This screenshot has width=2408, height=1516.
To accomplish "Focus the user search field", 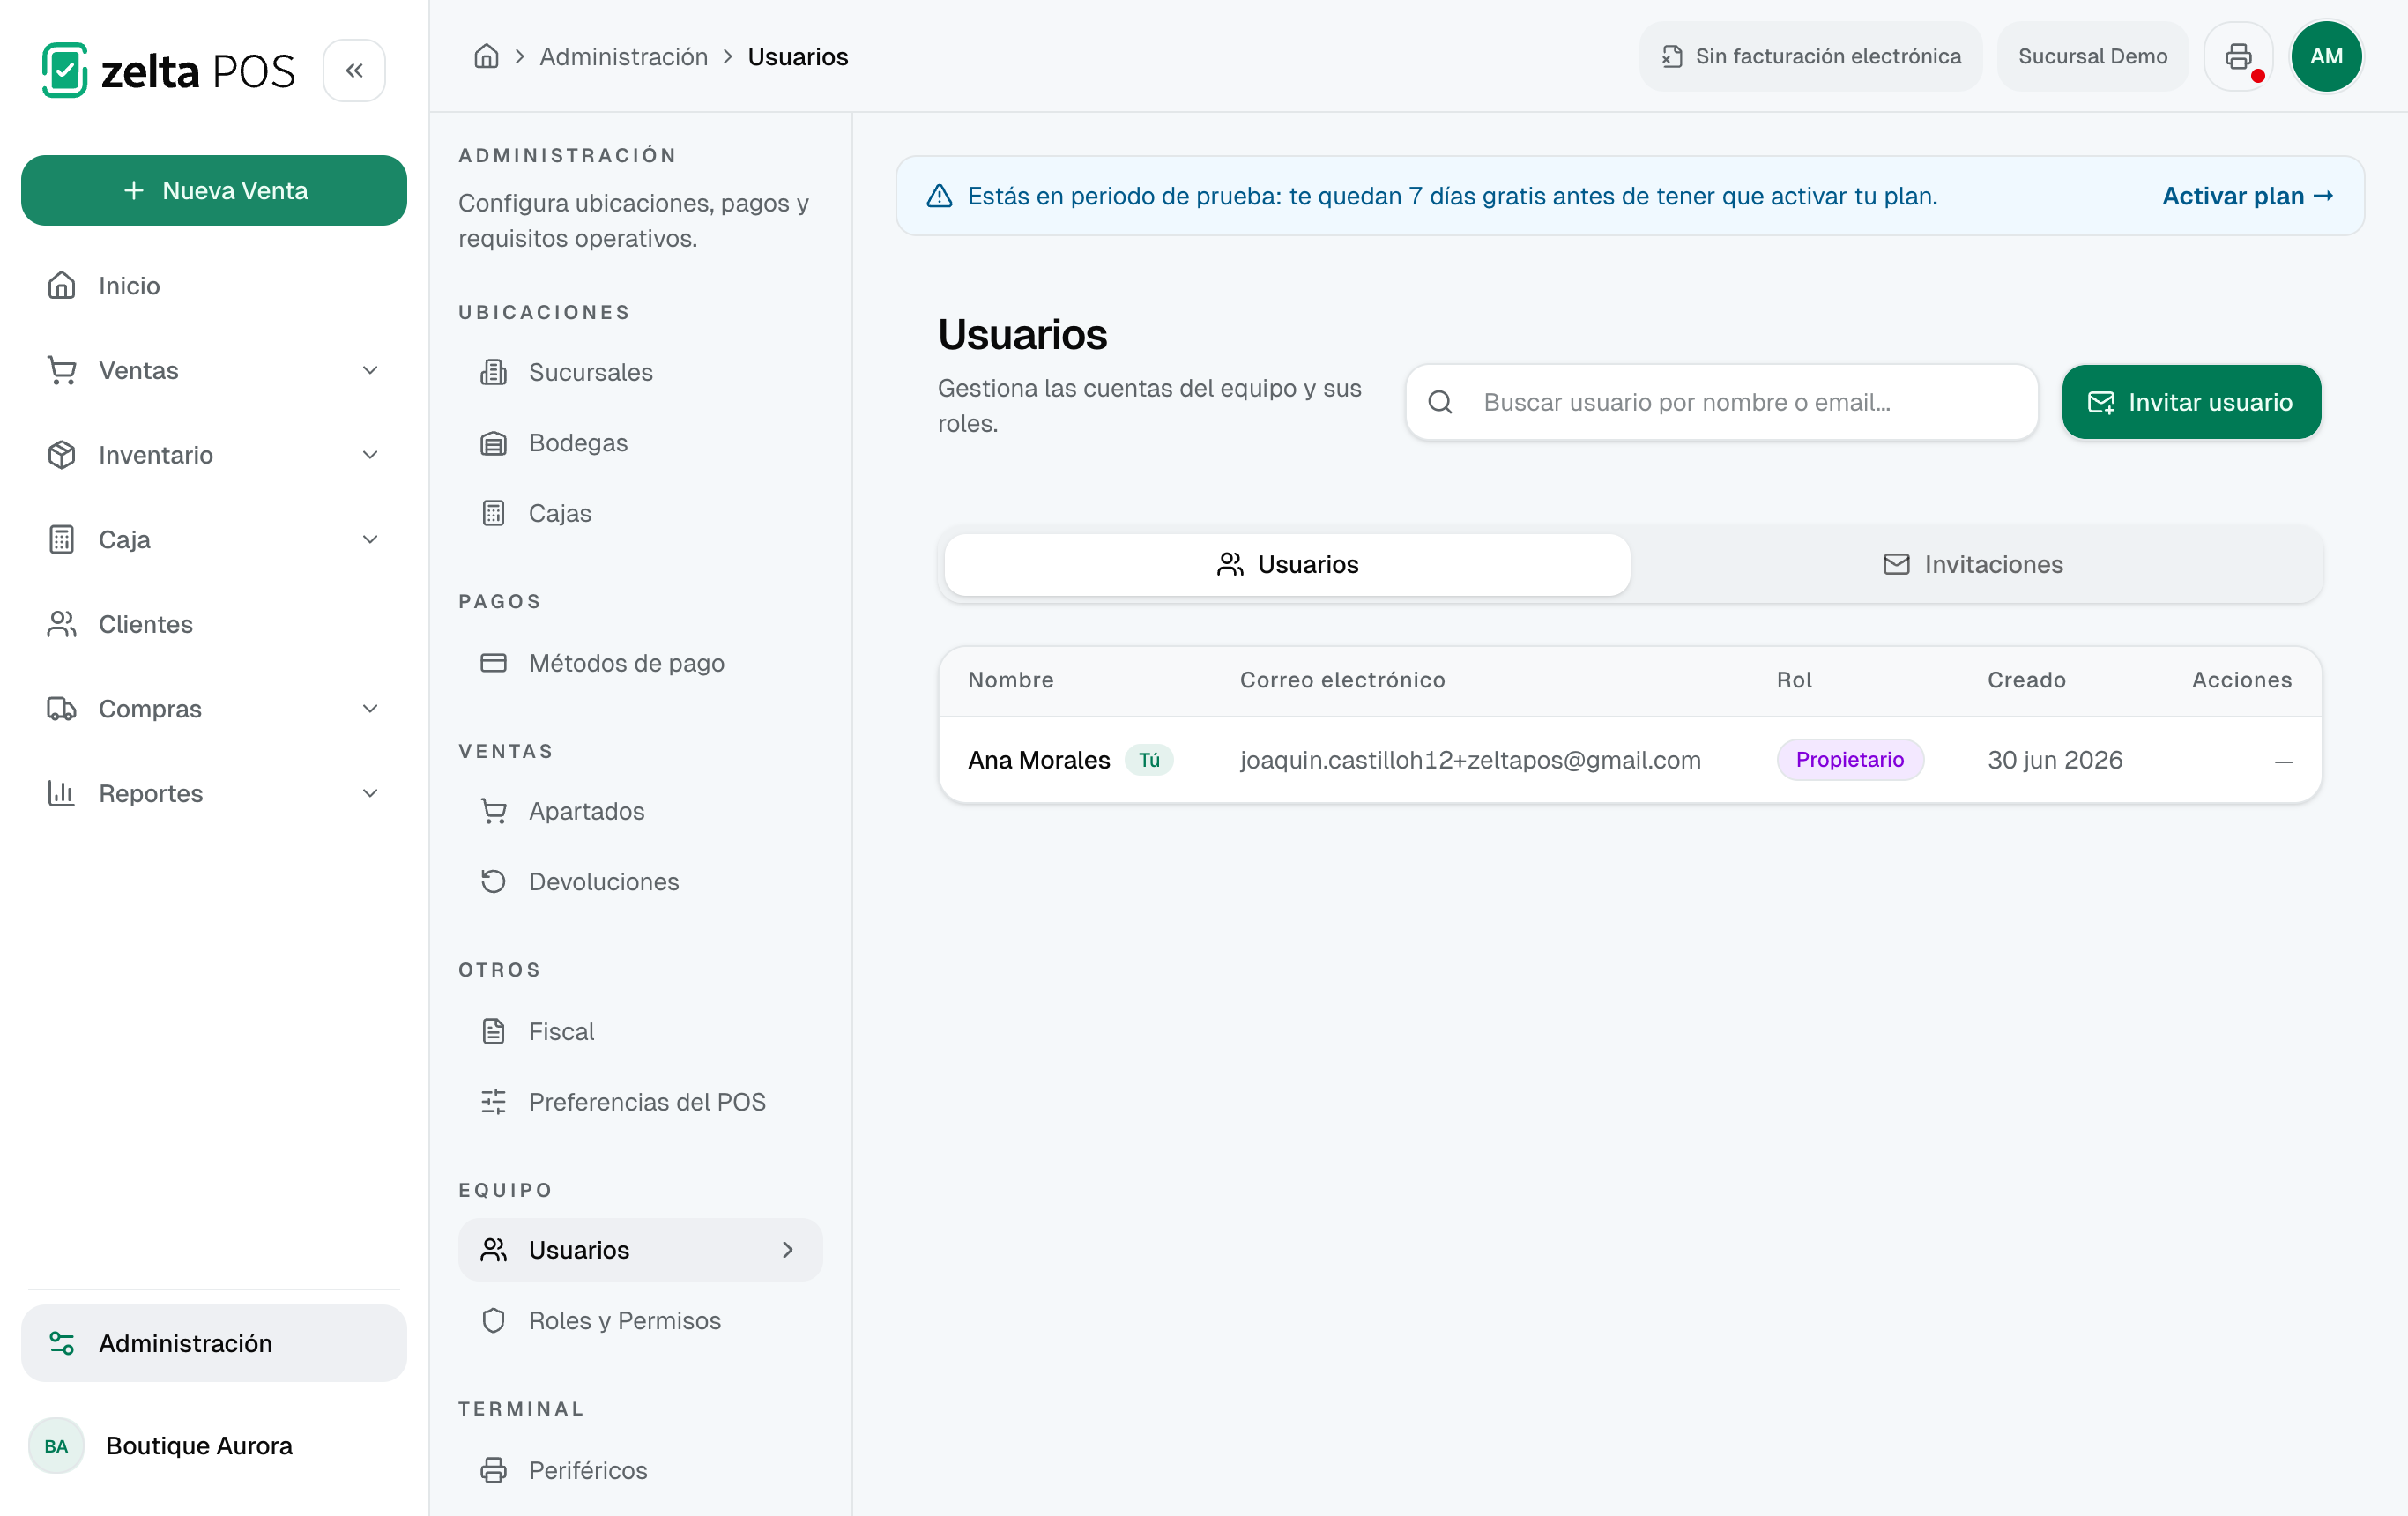I will [x=1721, y=402].
